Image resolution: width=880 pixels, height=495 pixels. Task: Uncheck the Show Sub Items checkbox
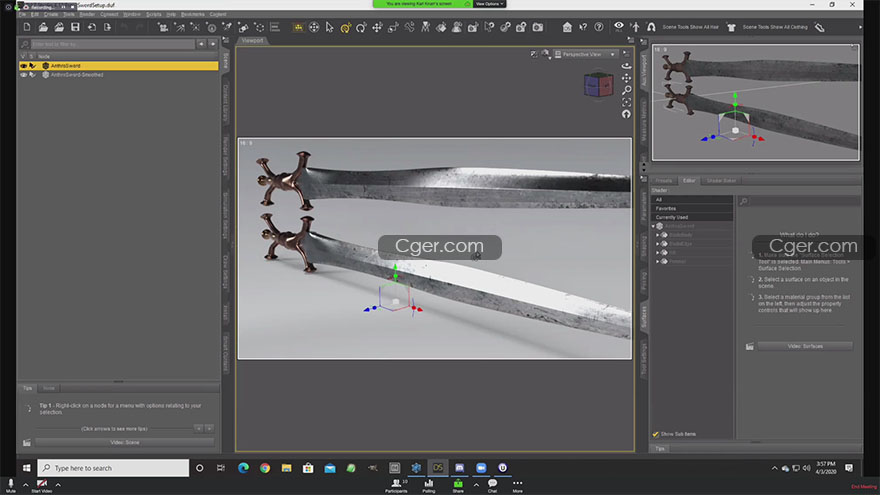click(x=656, y=434)
